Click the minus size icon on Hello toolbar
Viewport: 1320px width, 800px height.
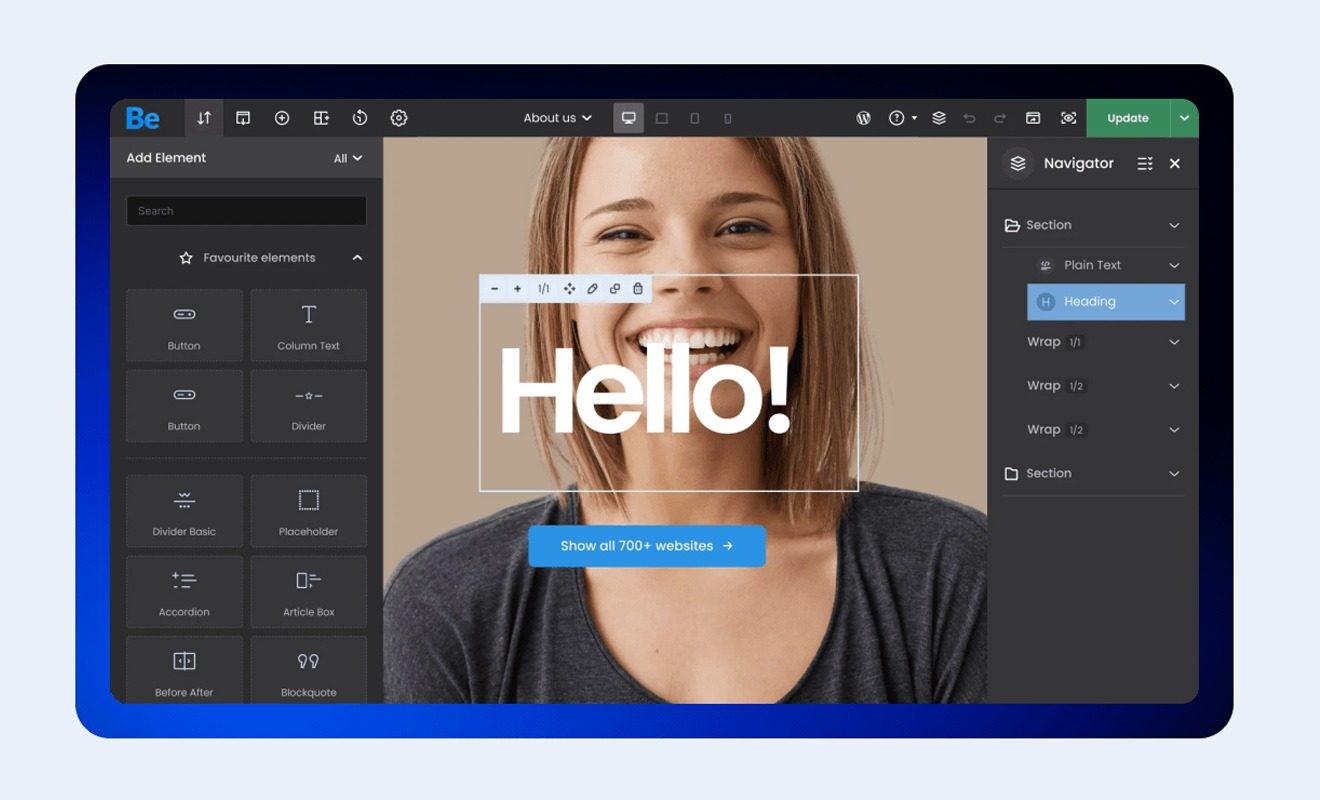tap(494, 289)
